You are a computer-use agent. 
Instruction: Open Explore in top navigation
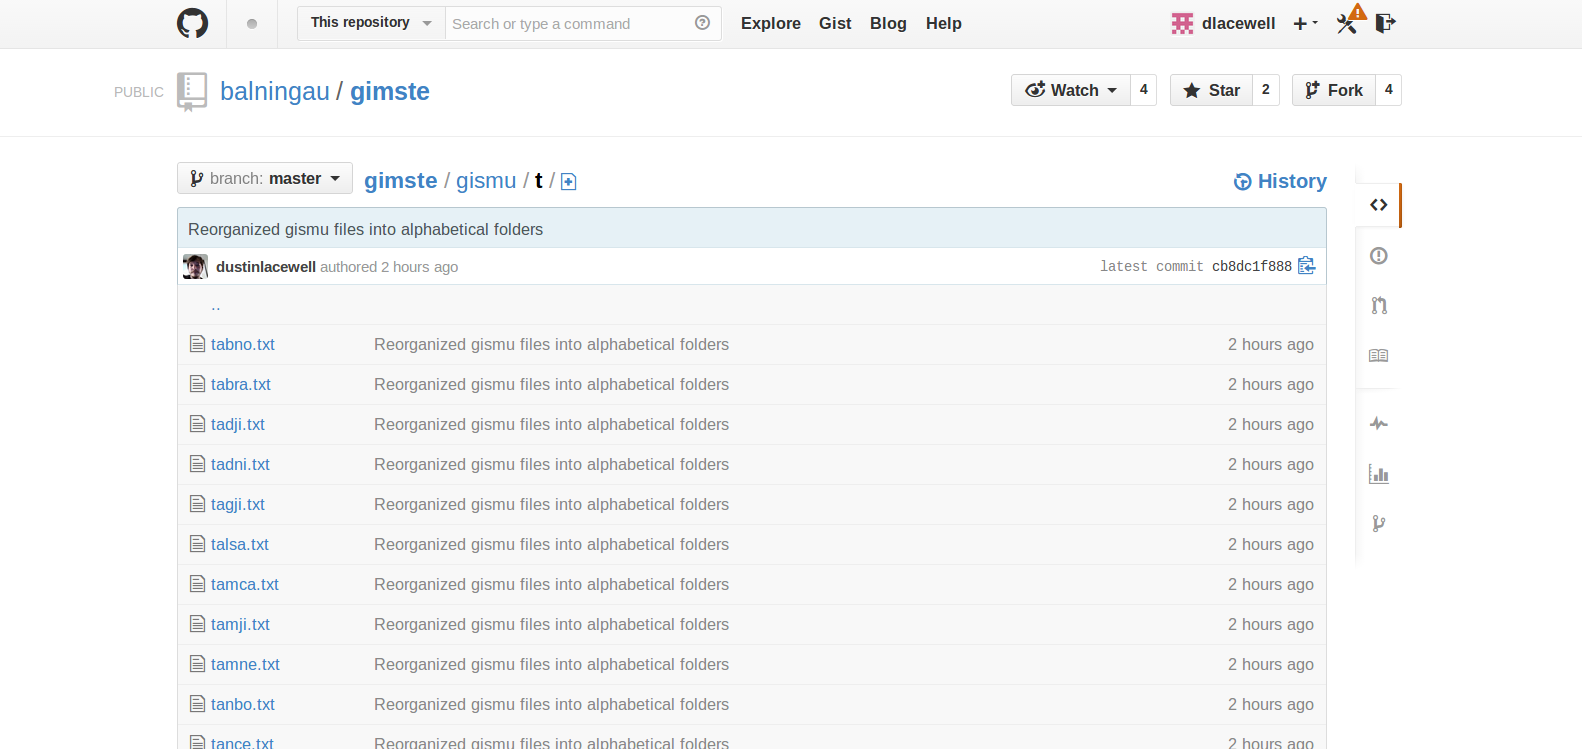(771, 23)
